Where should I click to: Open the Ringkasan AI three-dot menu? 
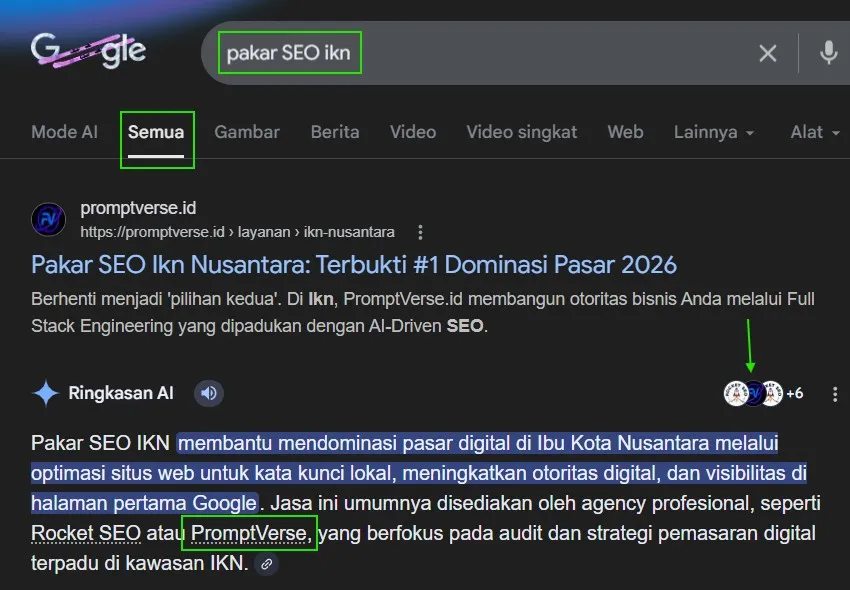pos(835,394)
